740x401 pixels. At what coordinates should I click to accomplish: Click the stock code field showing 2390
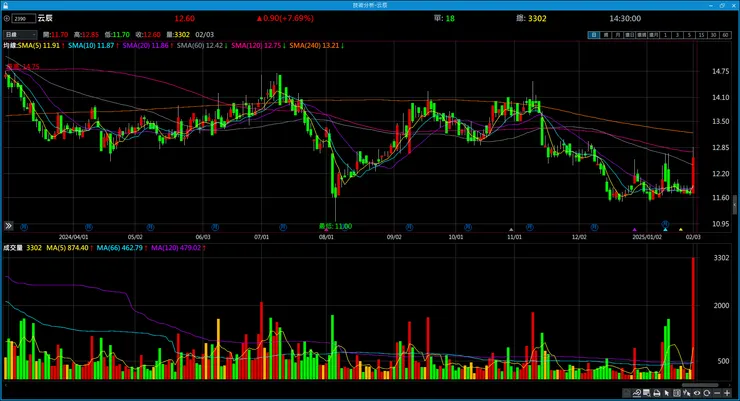(x=24, y=19)
